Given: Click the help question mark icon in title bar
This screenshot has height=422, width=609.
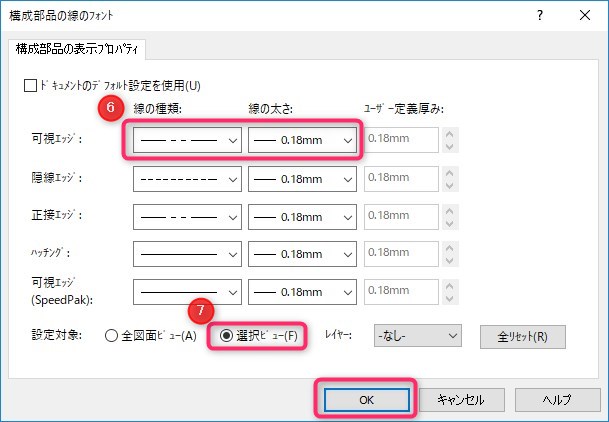Looking at the screenshot, I should [x=539, y=15].
